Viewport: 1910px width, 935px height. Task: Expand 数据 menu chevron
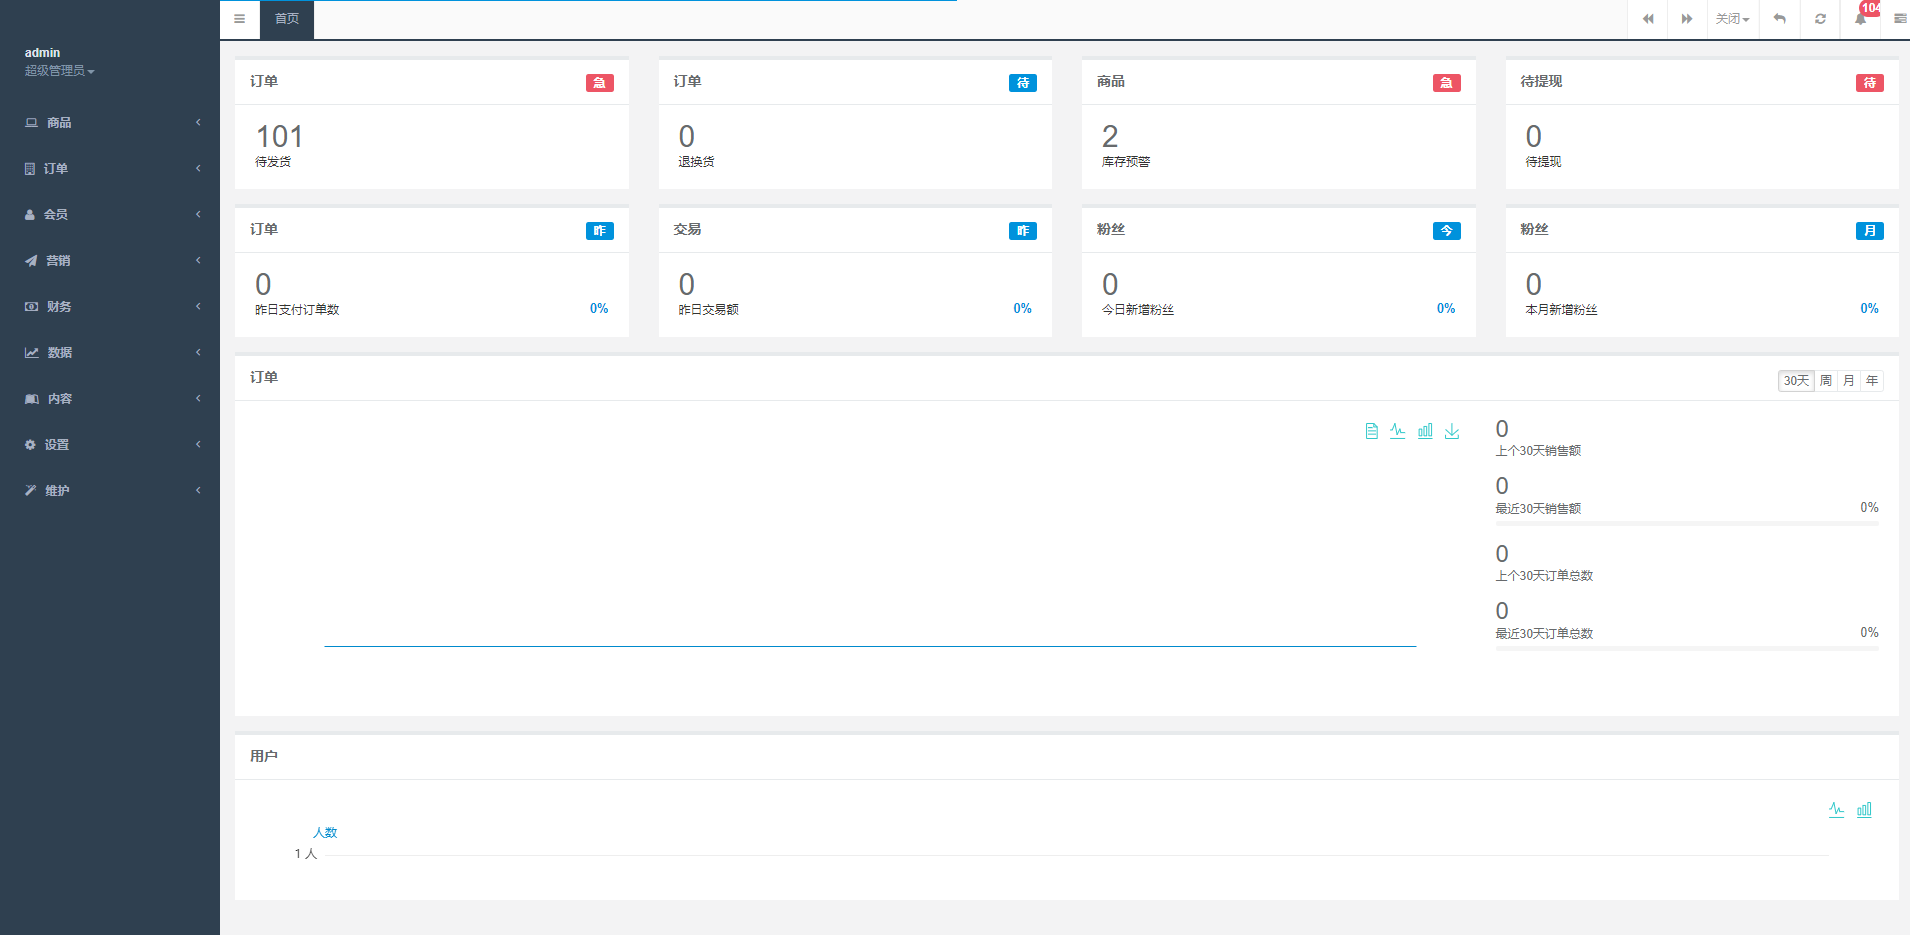[198, 352]
